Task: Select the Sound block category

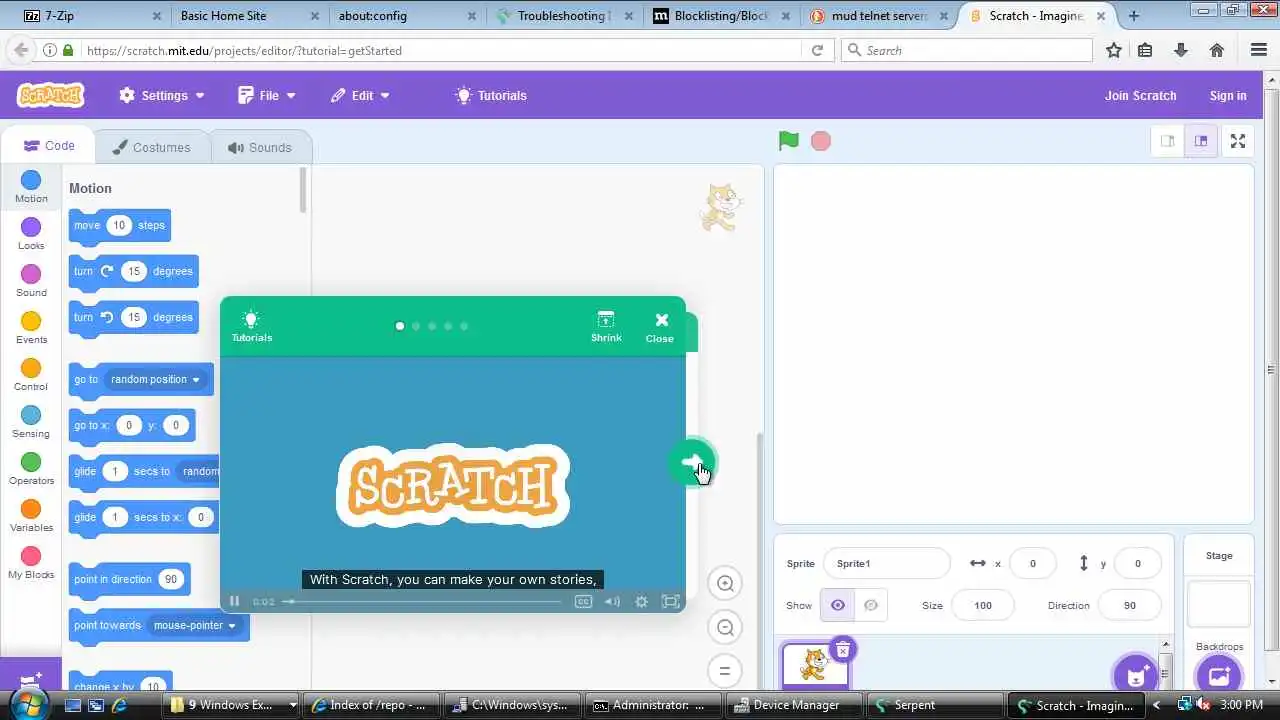Action: click(x=31, y=281)
